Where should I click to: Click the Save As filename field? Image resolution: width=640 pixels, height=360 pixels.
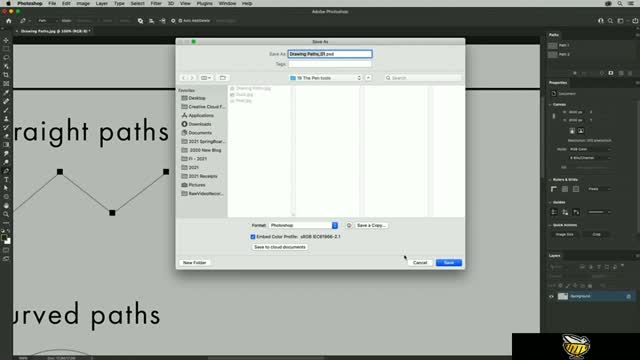[330, 54]
